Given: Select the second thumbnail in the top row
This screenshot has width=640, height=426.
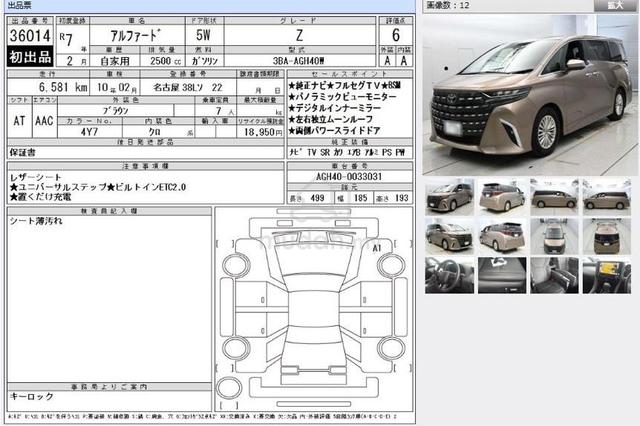Looking at the screenshot, I should [x=502, y=197].
